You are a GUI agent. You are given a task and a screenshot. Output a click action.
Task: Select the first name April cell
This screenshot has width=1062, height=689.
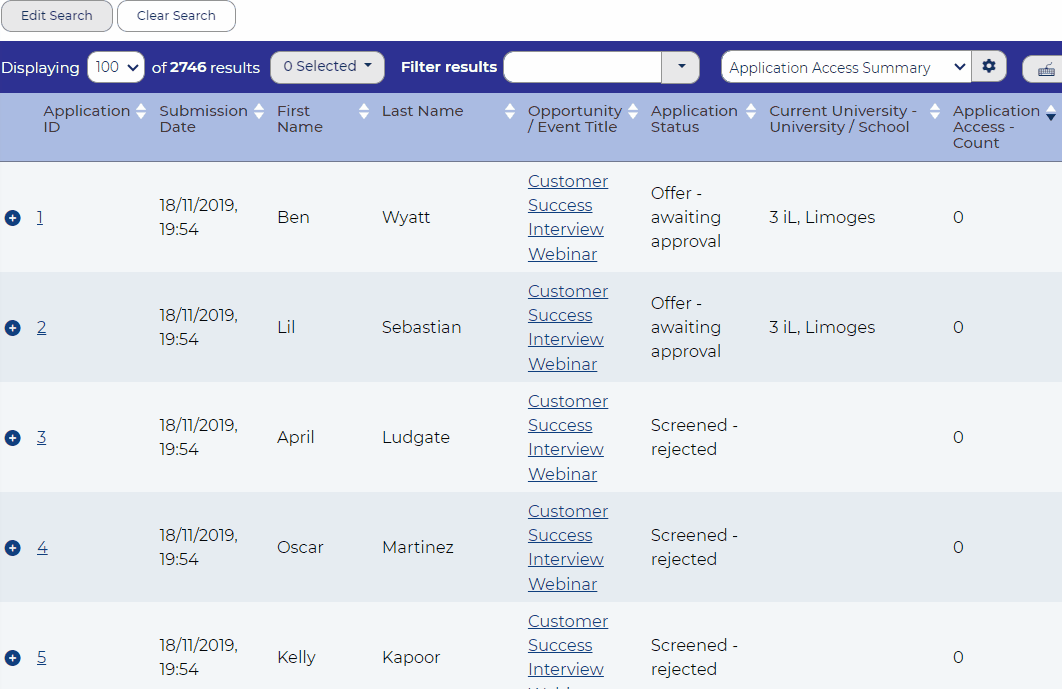295,438
